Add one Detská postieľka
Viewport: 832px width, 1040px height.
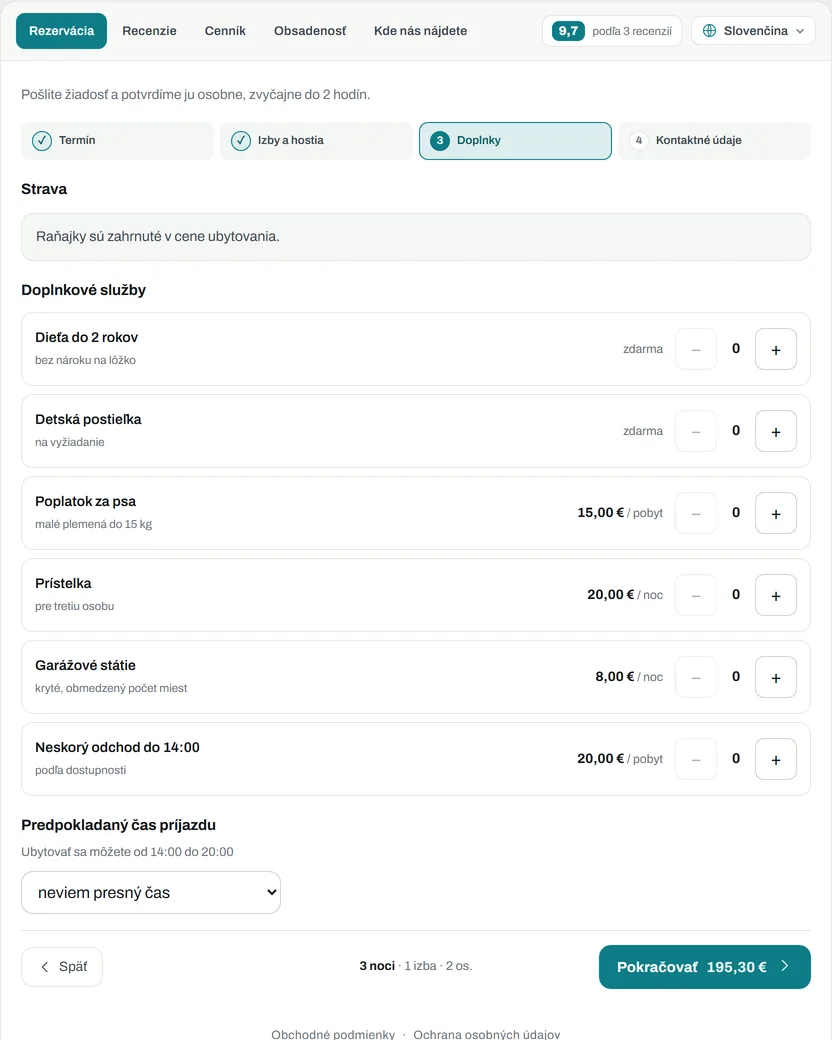point(776,431)
